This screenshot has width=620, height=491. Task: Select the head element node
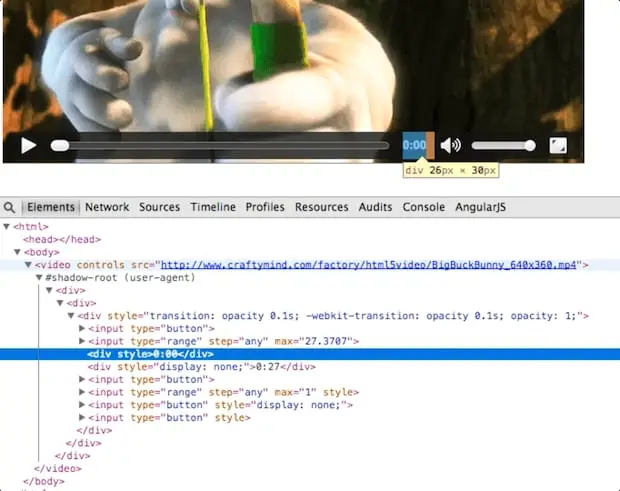pyautogui.click(x=62, y=239)
